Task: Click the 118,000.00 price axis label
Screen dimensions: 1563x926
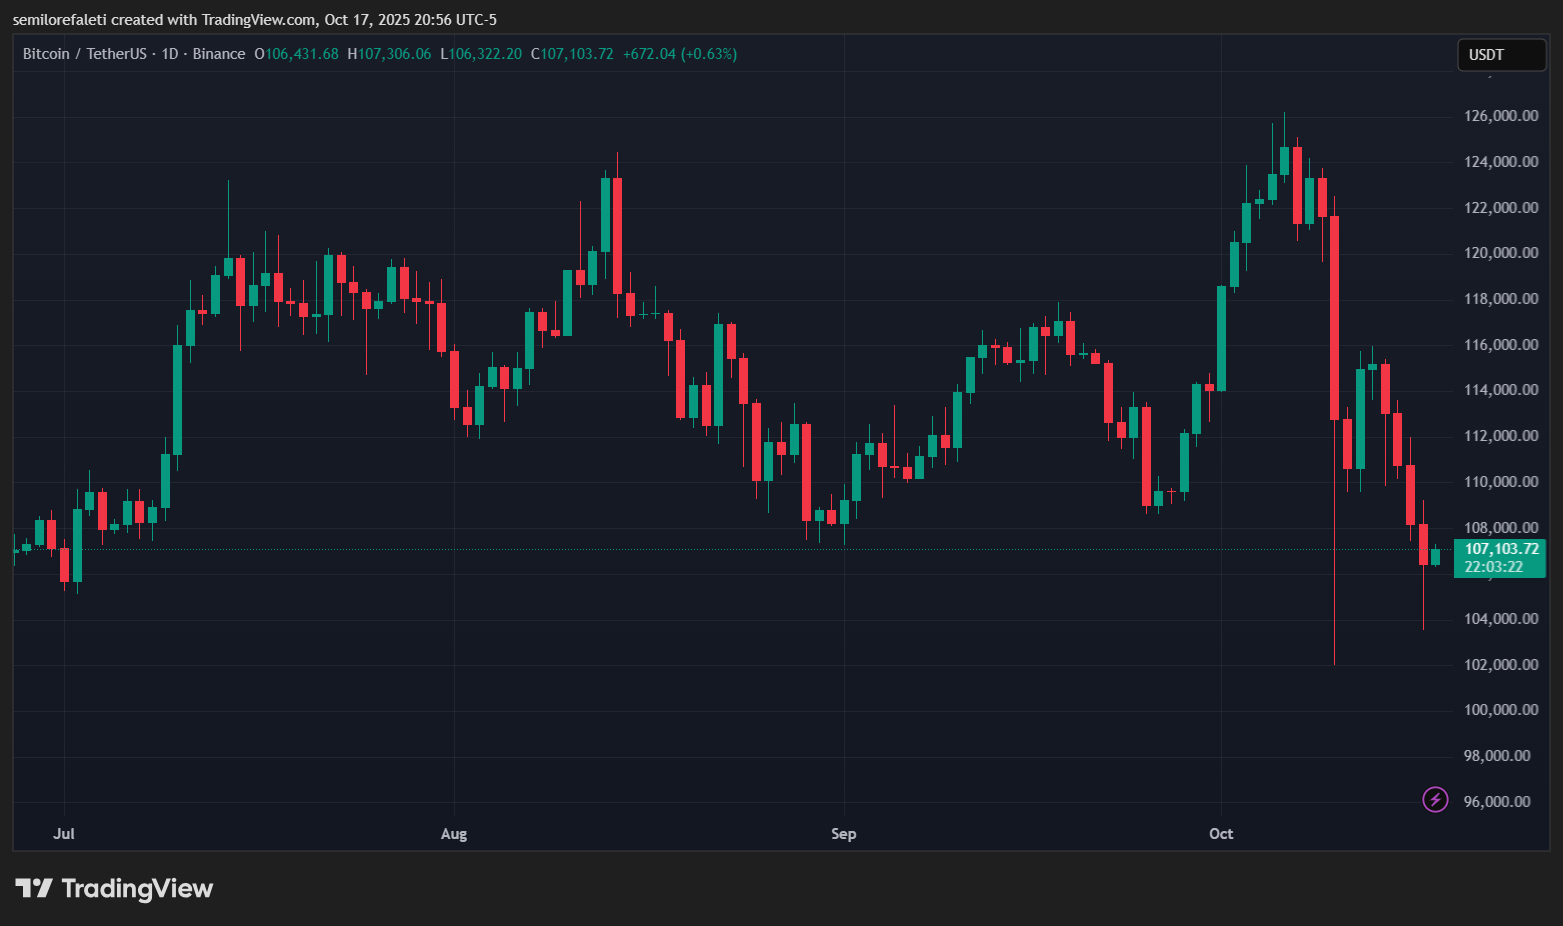Action: tap(1501, 299)
